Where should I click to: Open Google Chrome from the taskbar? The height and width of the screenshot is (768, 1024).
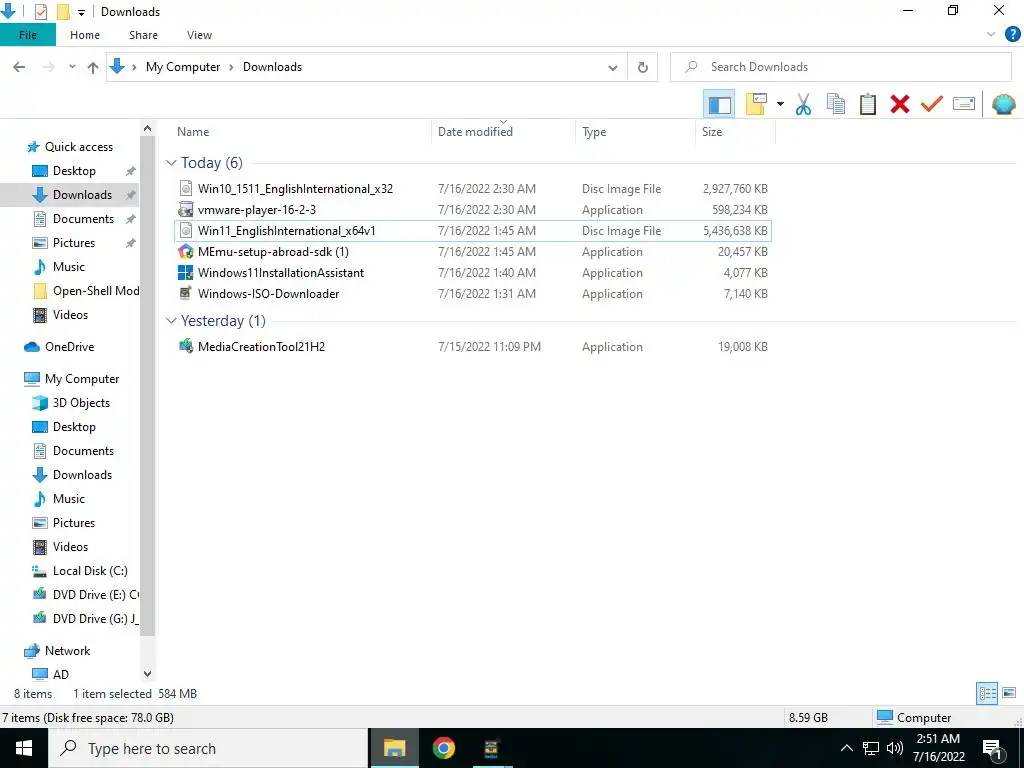(x=443, y=748)
